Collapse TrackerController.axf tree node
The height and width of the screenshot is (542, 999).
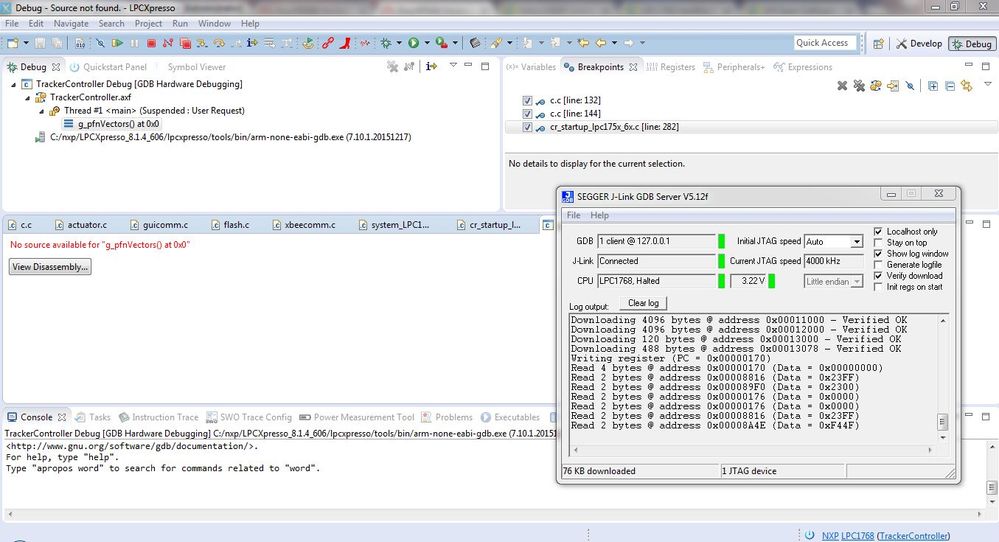pyautogui.click(x=27, y=97)
